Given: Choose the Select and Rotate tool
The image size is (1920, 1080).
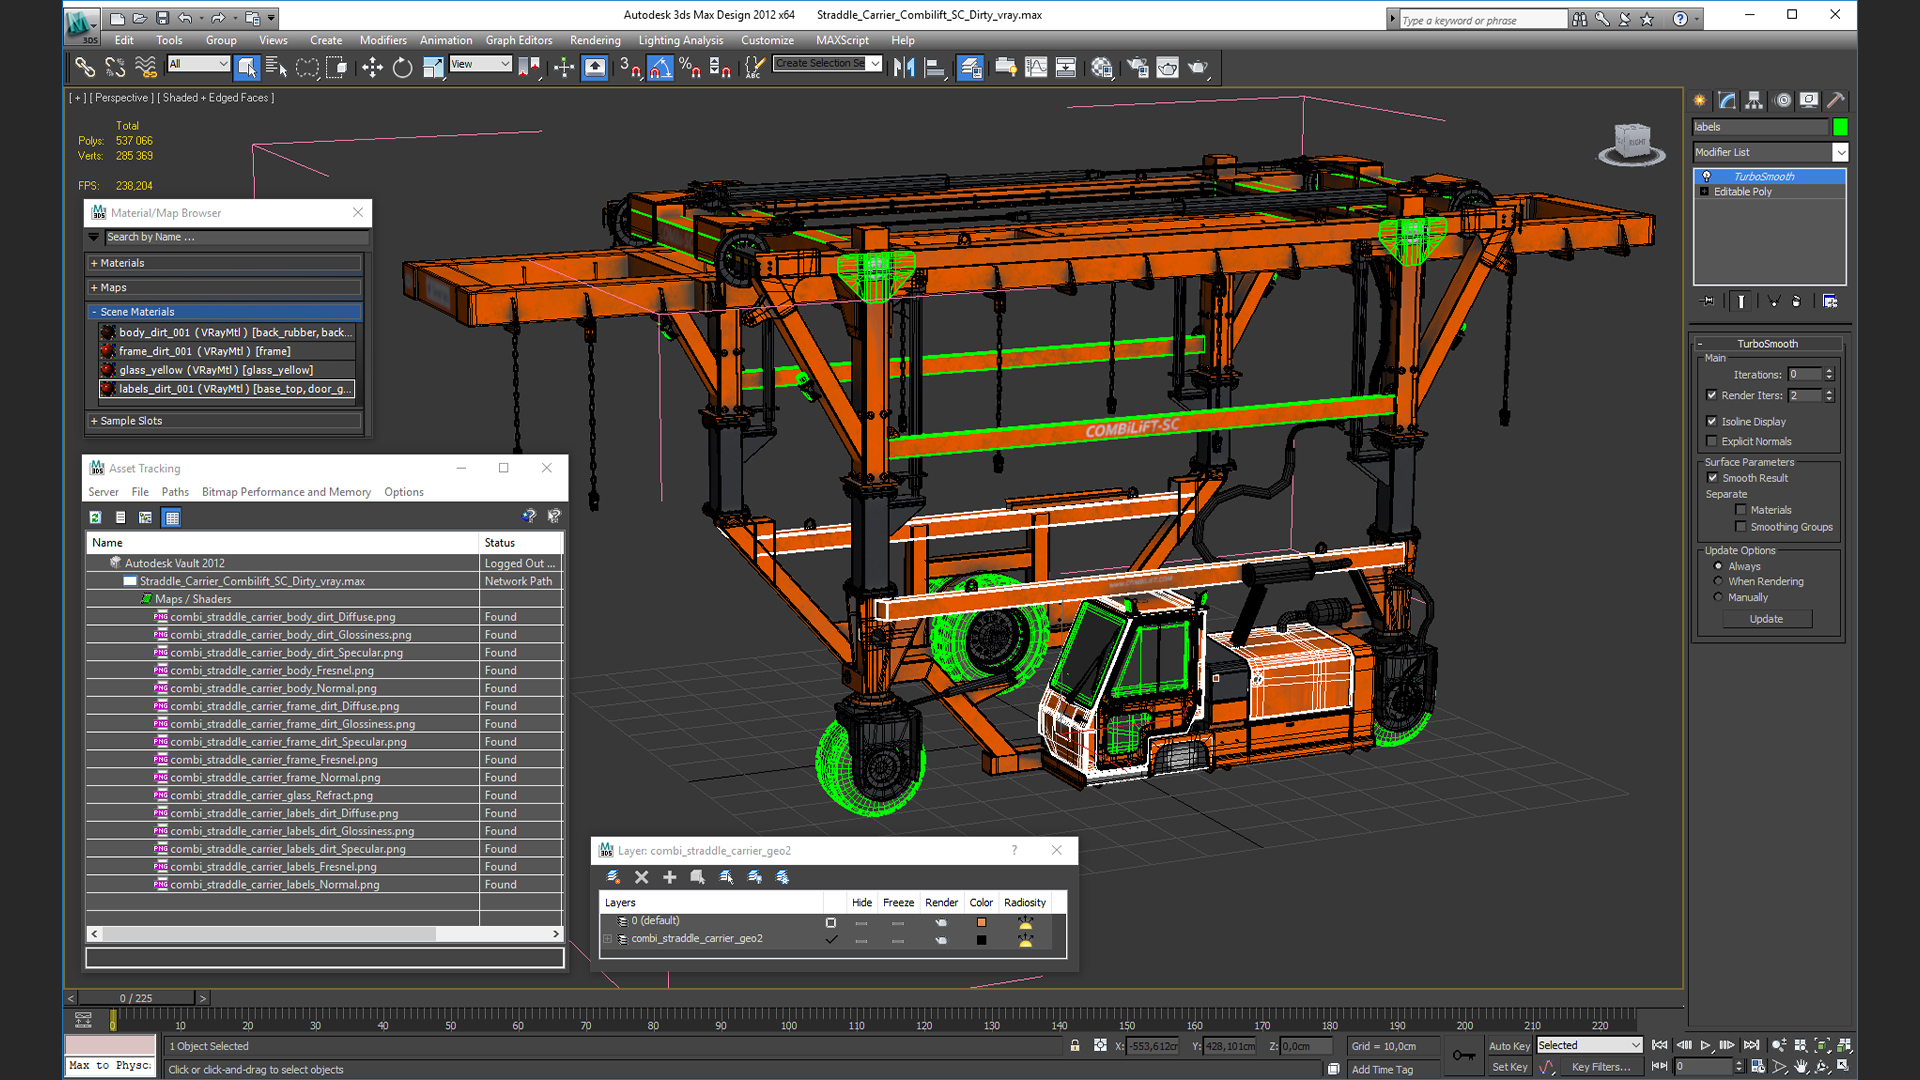Looking at the screenshot, I should click(x=402, y=67).
